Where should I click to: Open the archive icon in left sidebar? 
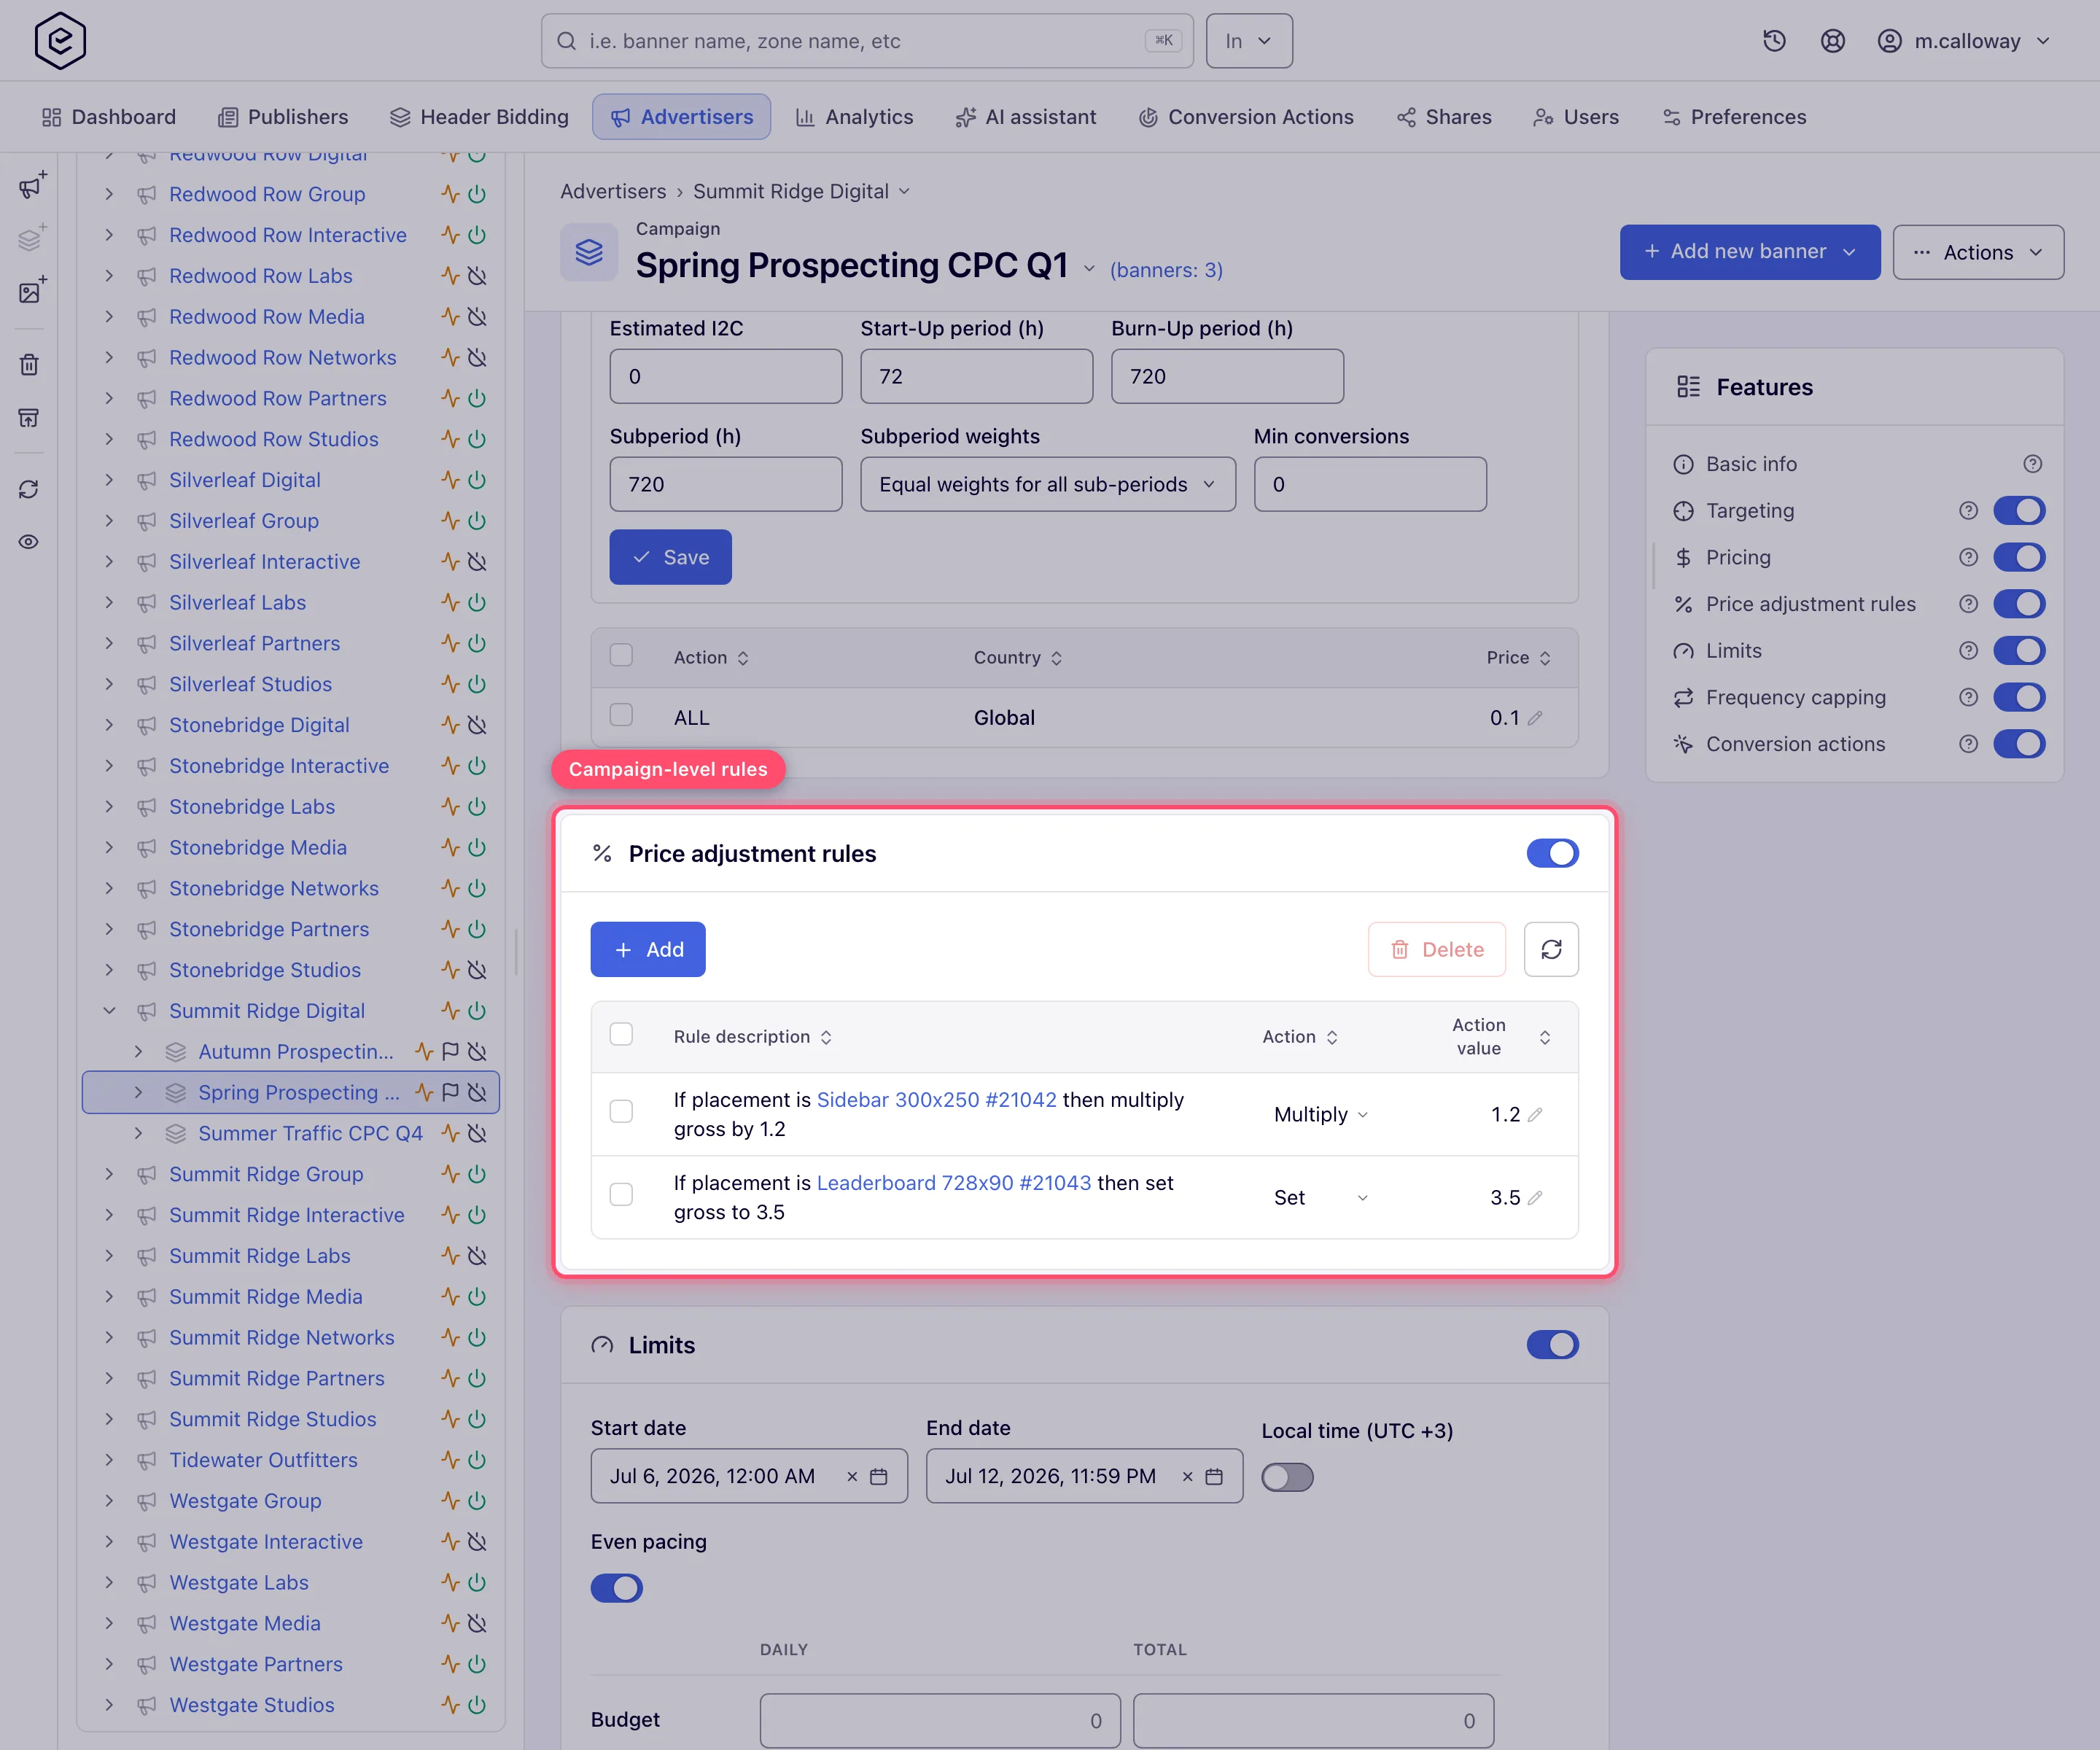[29, 417]
